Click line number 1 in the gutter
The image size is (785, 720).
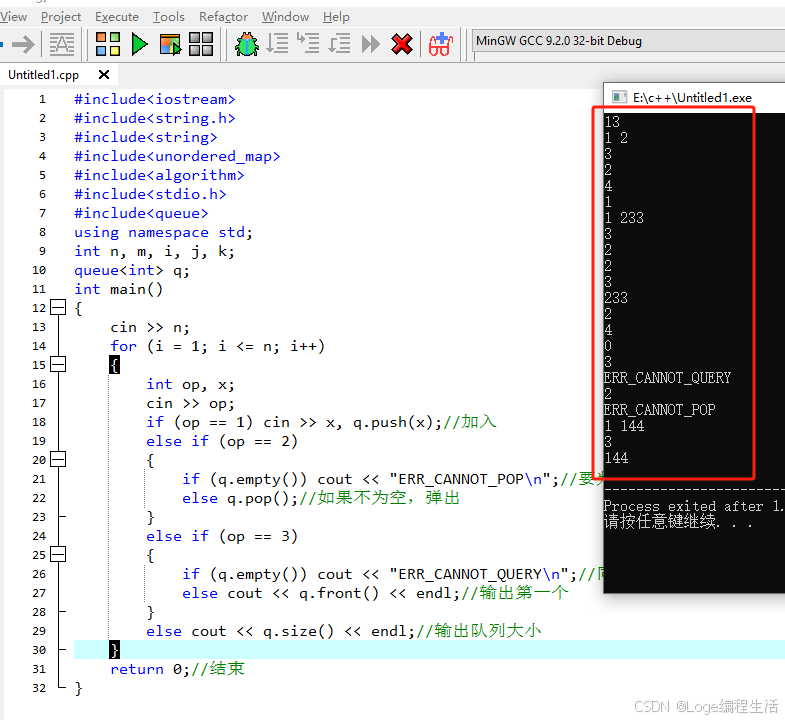(x=42, y=99)
